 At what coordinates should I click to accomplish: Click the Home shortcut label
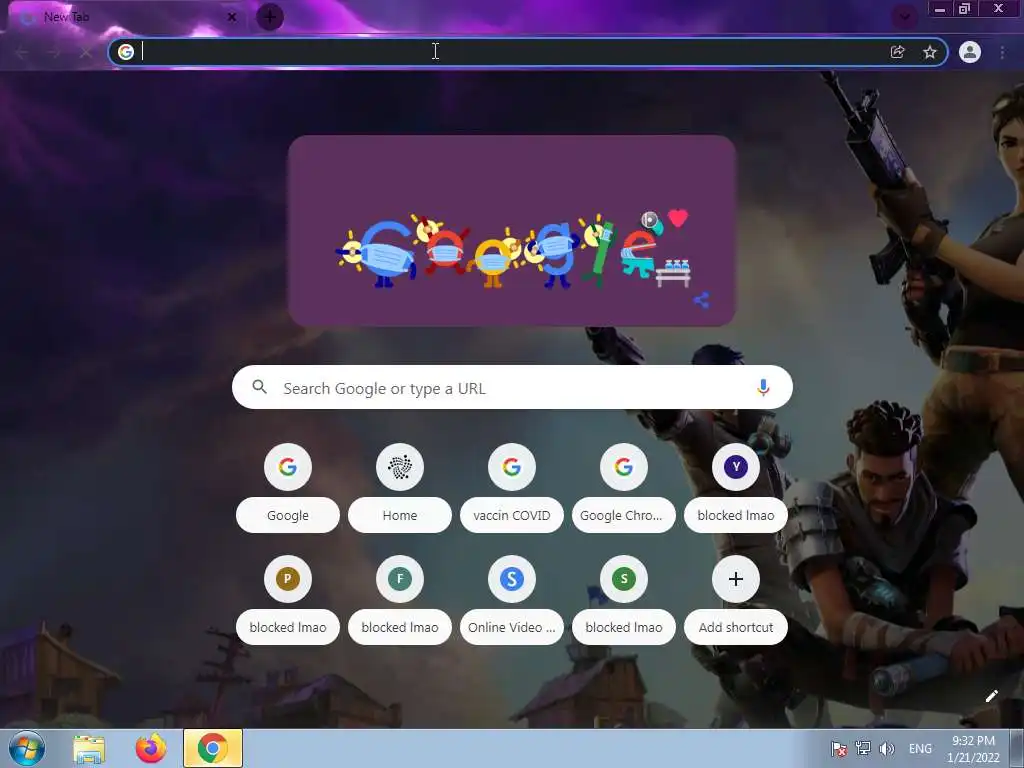(x=400, y=515)
